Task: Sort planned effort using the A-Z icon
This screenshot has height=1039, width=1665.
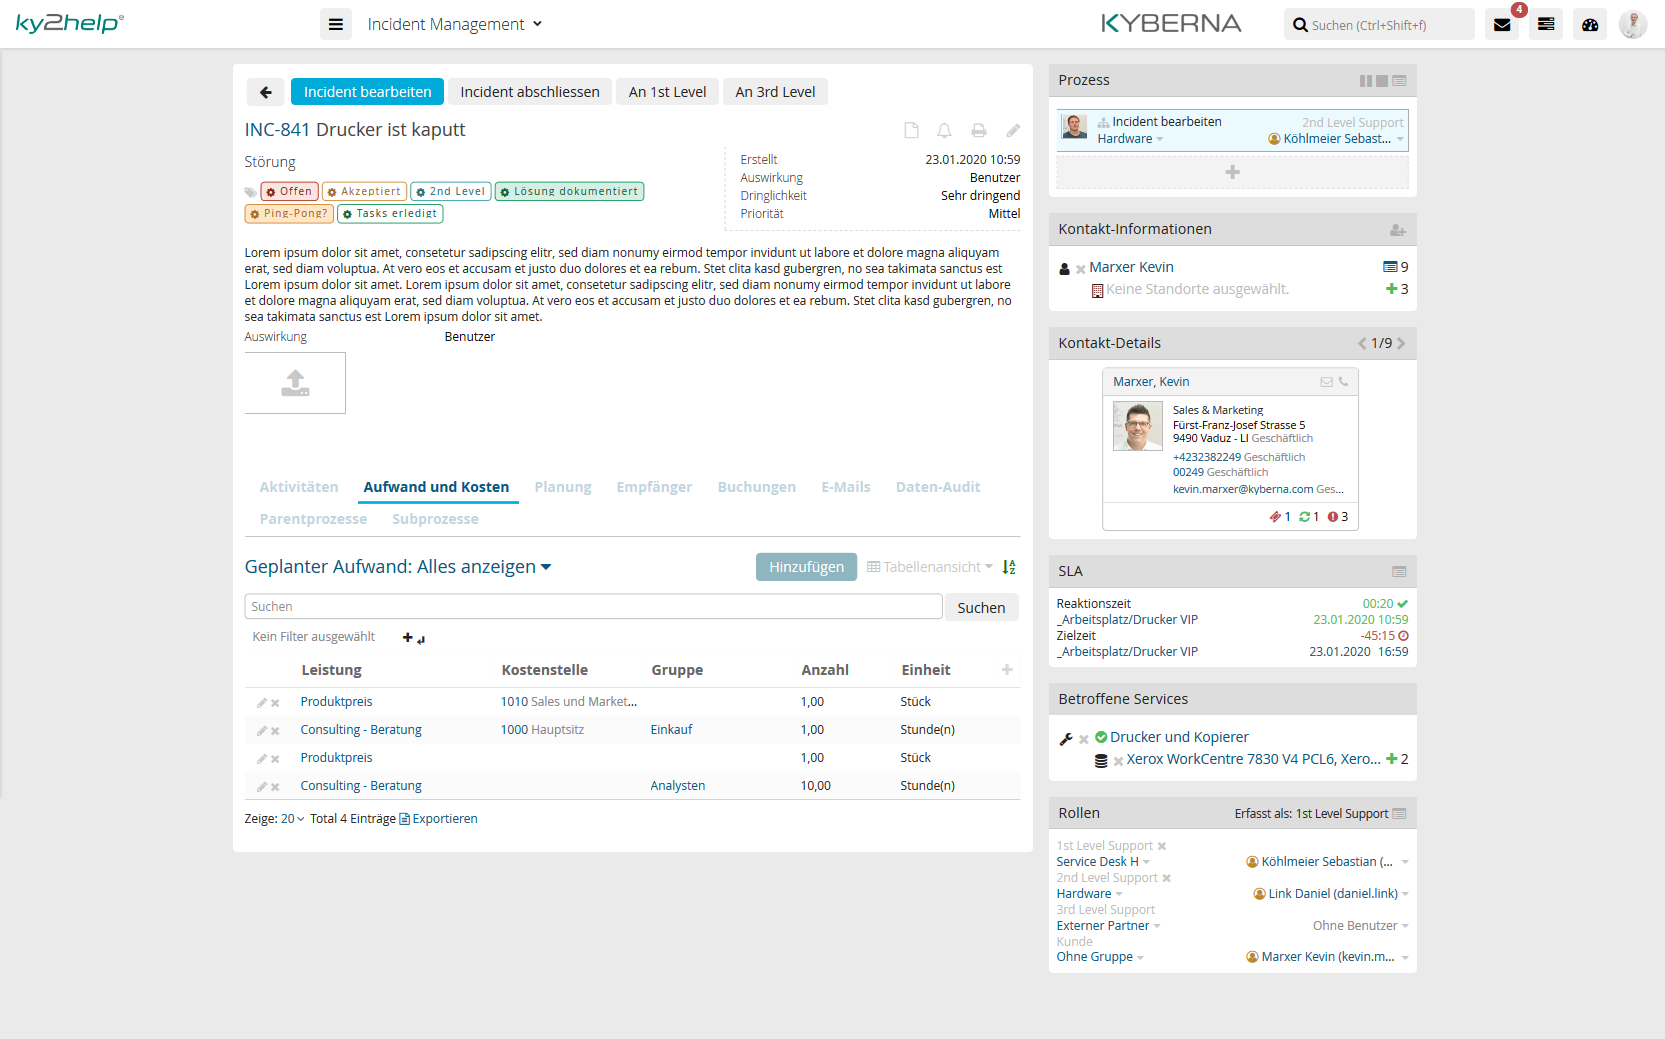Action: pos(1008,567)
